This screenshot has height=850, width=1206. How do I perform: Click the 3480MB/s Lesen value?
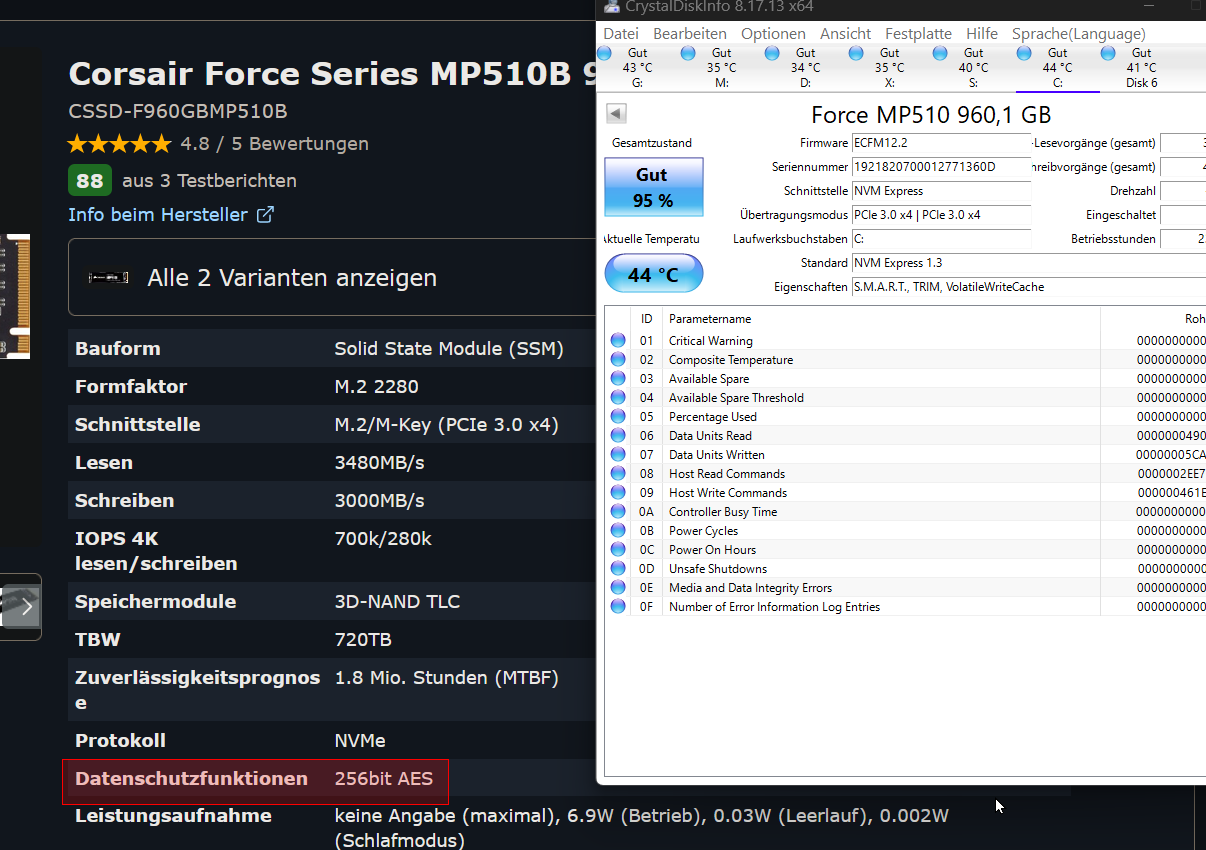[380, 463]
